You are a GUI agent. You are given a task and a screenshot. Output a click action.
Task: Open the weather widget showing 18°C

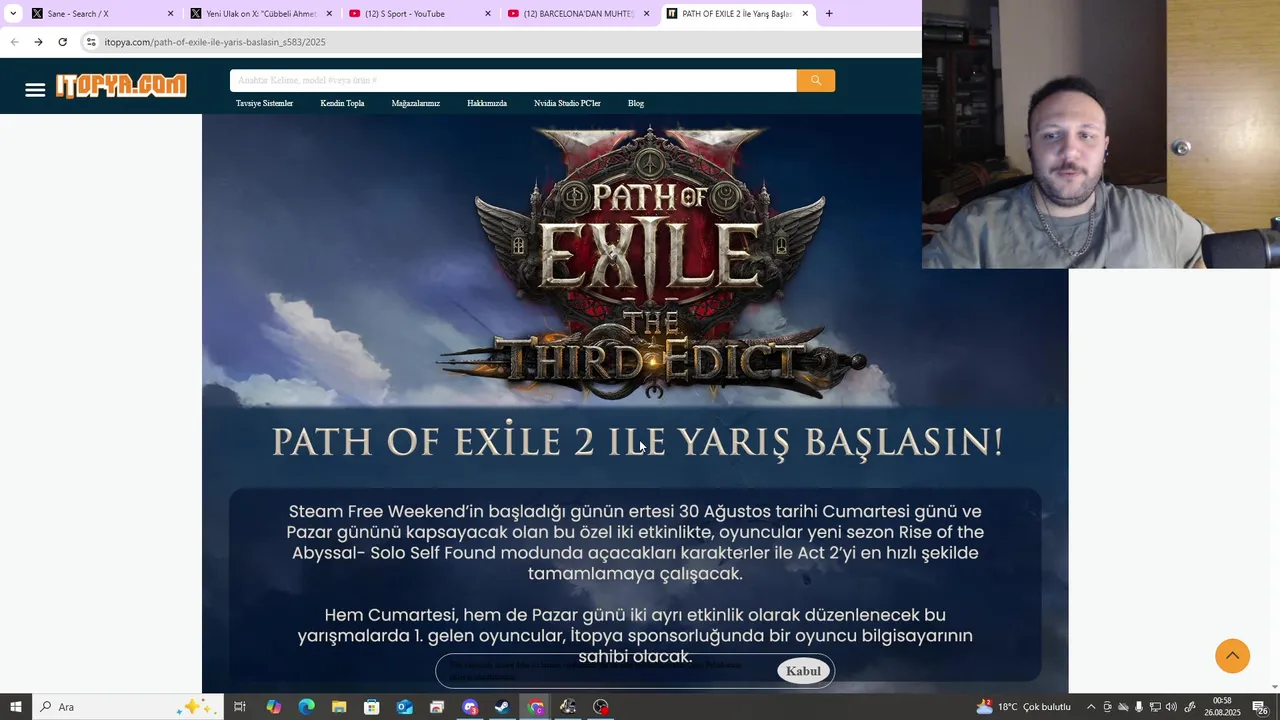click(x=1023, y=707)
